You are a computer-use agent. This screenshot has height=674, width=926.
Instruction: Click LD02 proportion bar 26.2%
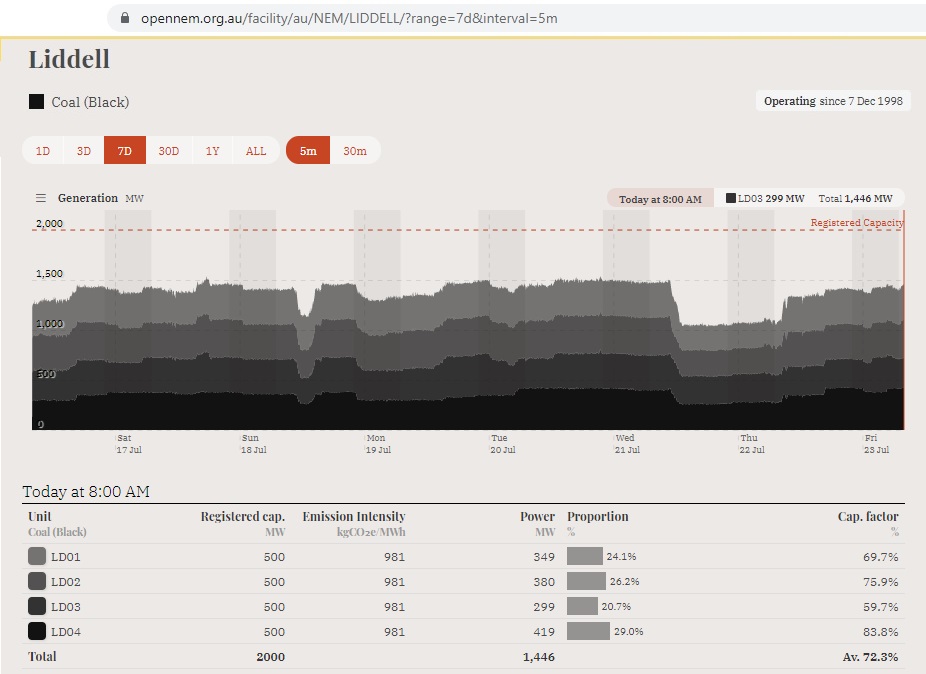pos(586,581)
